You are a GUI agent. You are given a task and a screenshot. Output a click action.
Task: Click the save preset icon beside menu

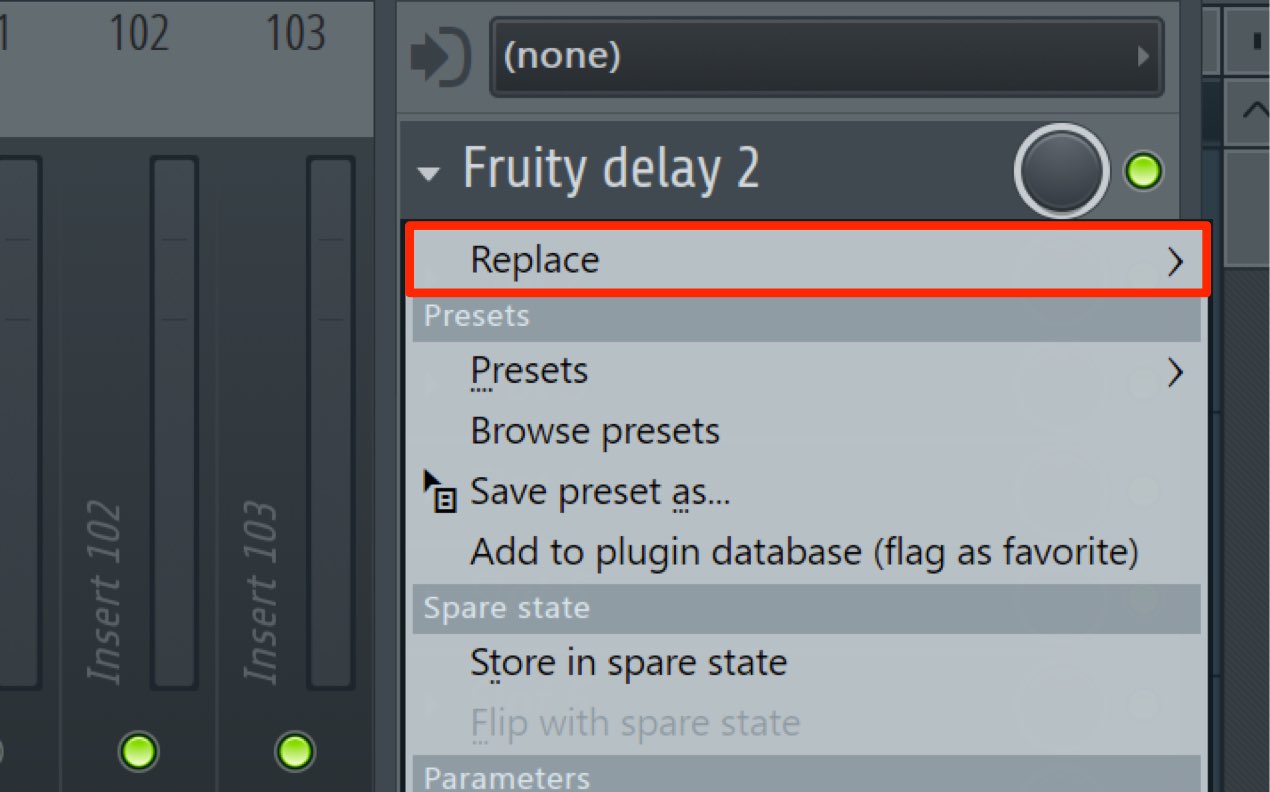coord(440,492)
